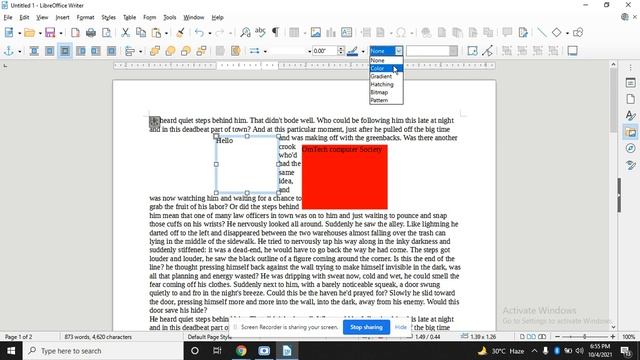Click the zoom slider in status bar

coord(584,337)
